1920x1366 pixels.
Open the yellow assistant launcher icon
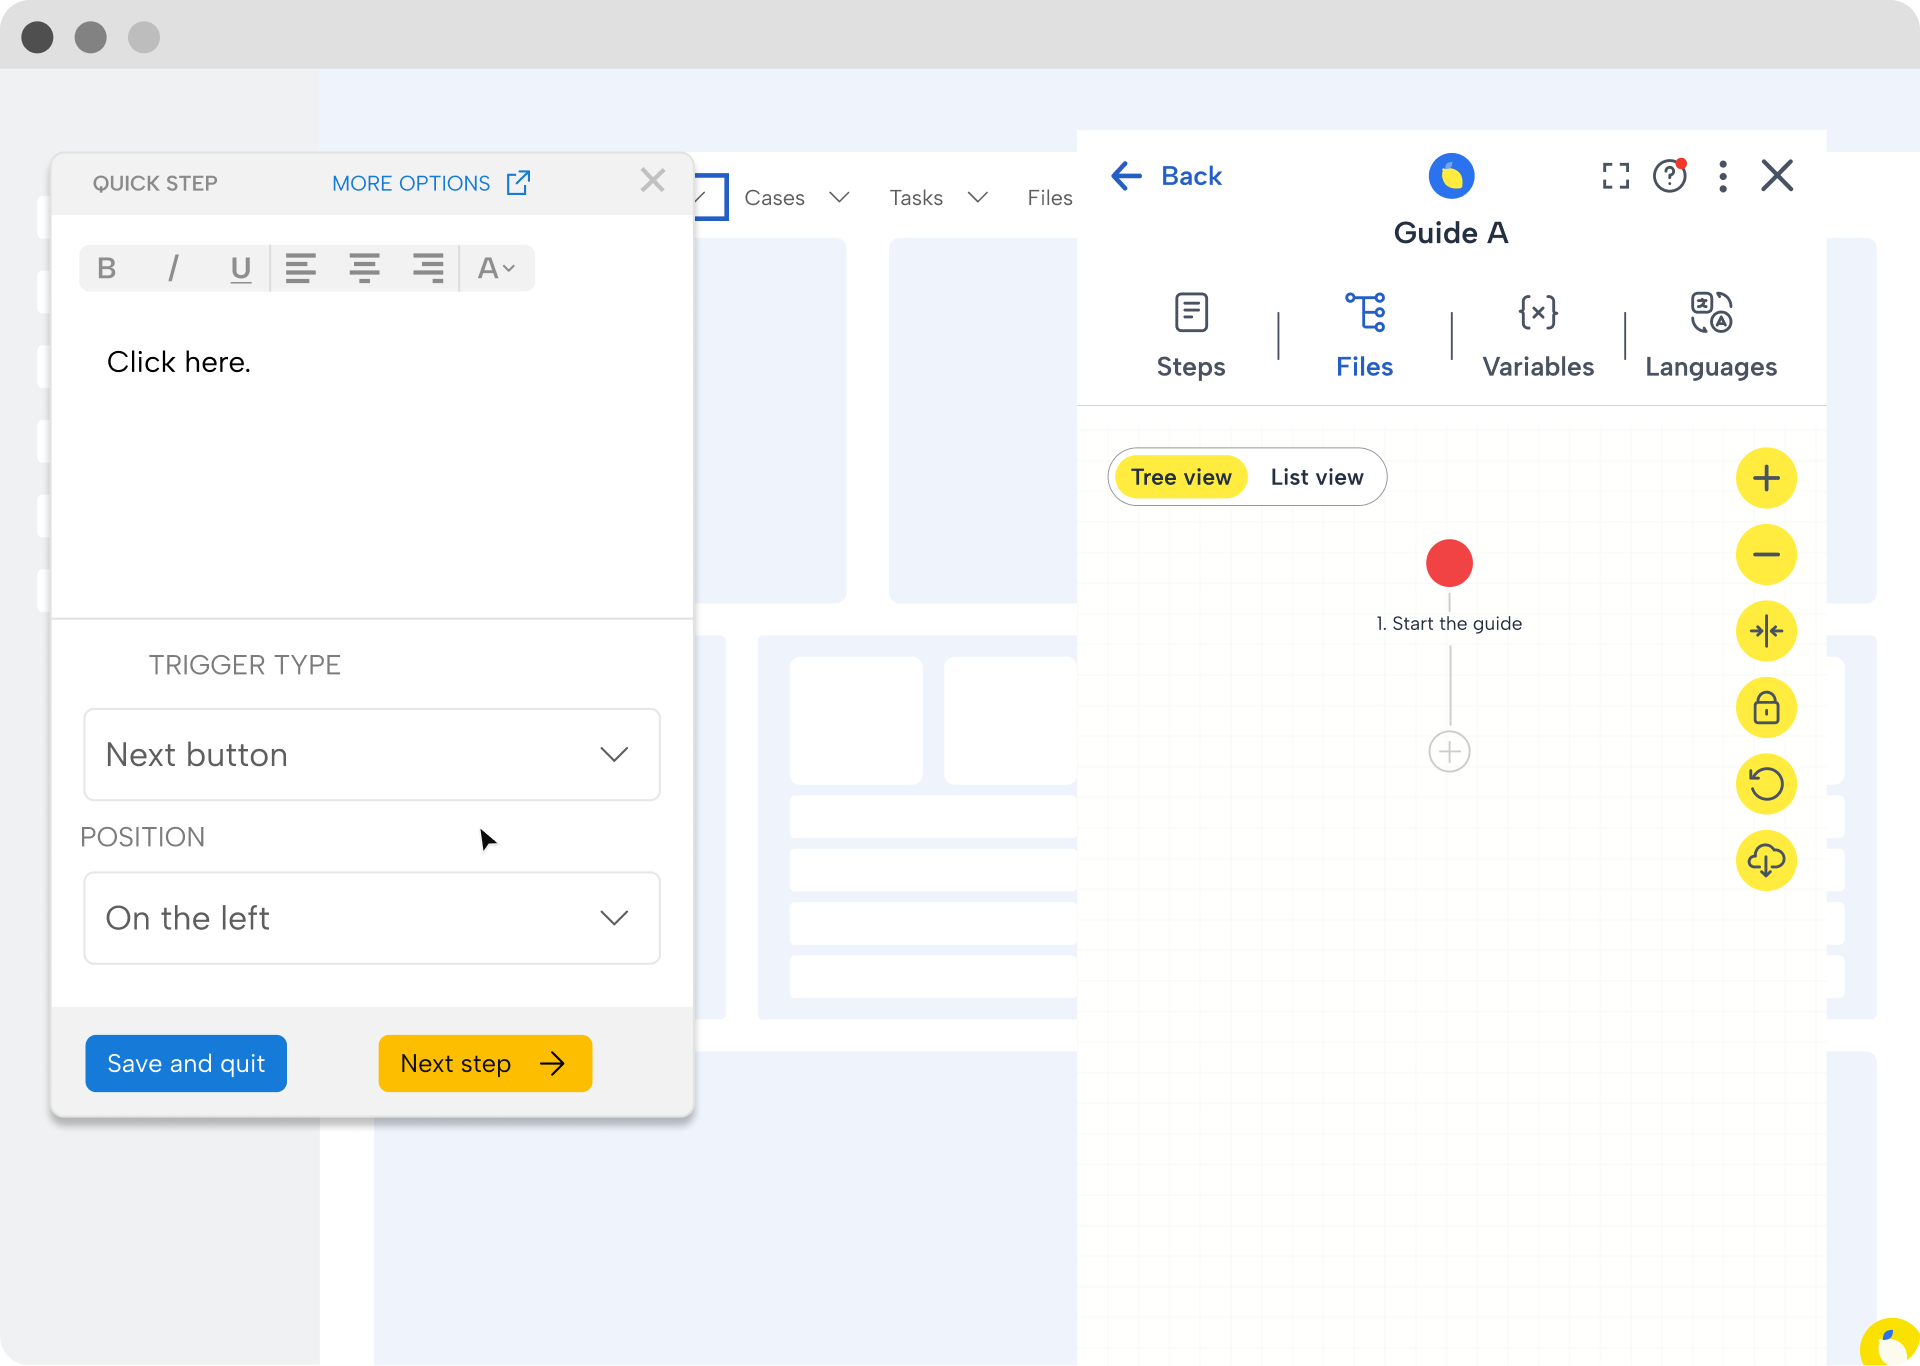1890,1342
